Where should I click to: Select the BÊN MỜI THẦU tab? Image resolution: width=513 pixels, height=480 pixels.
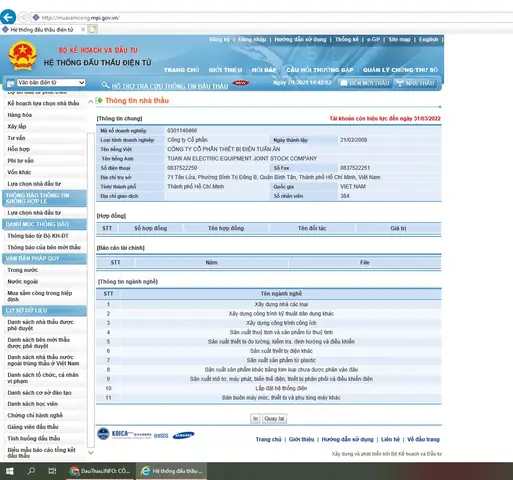tap(365, 83)
